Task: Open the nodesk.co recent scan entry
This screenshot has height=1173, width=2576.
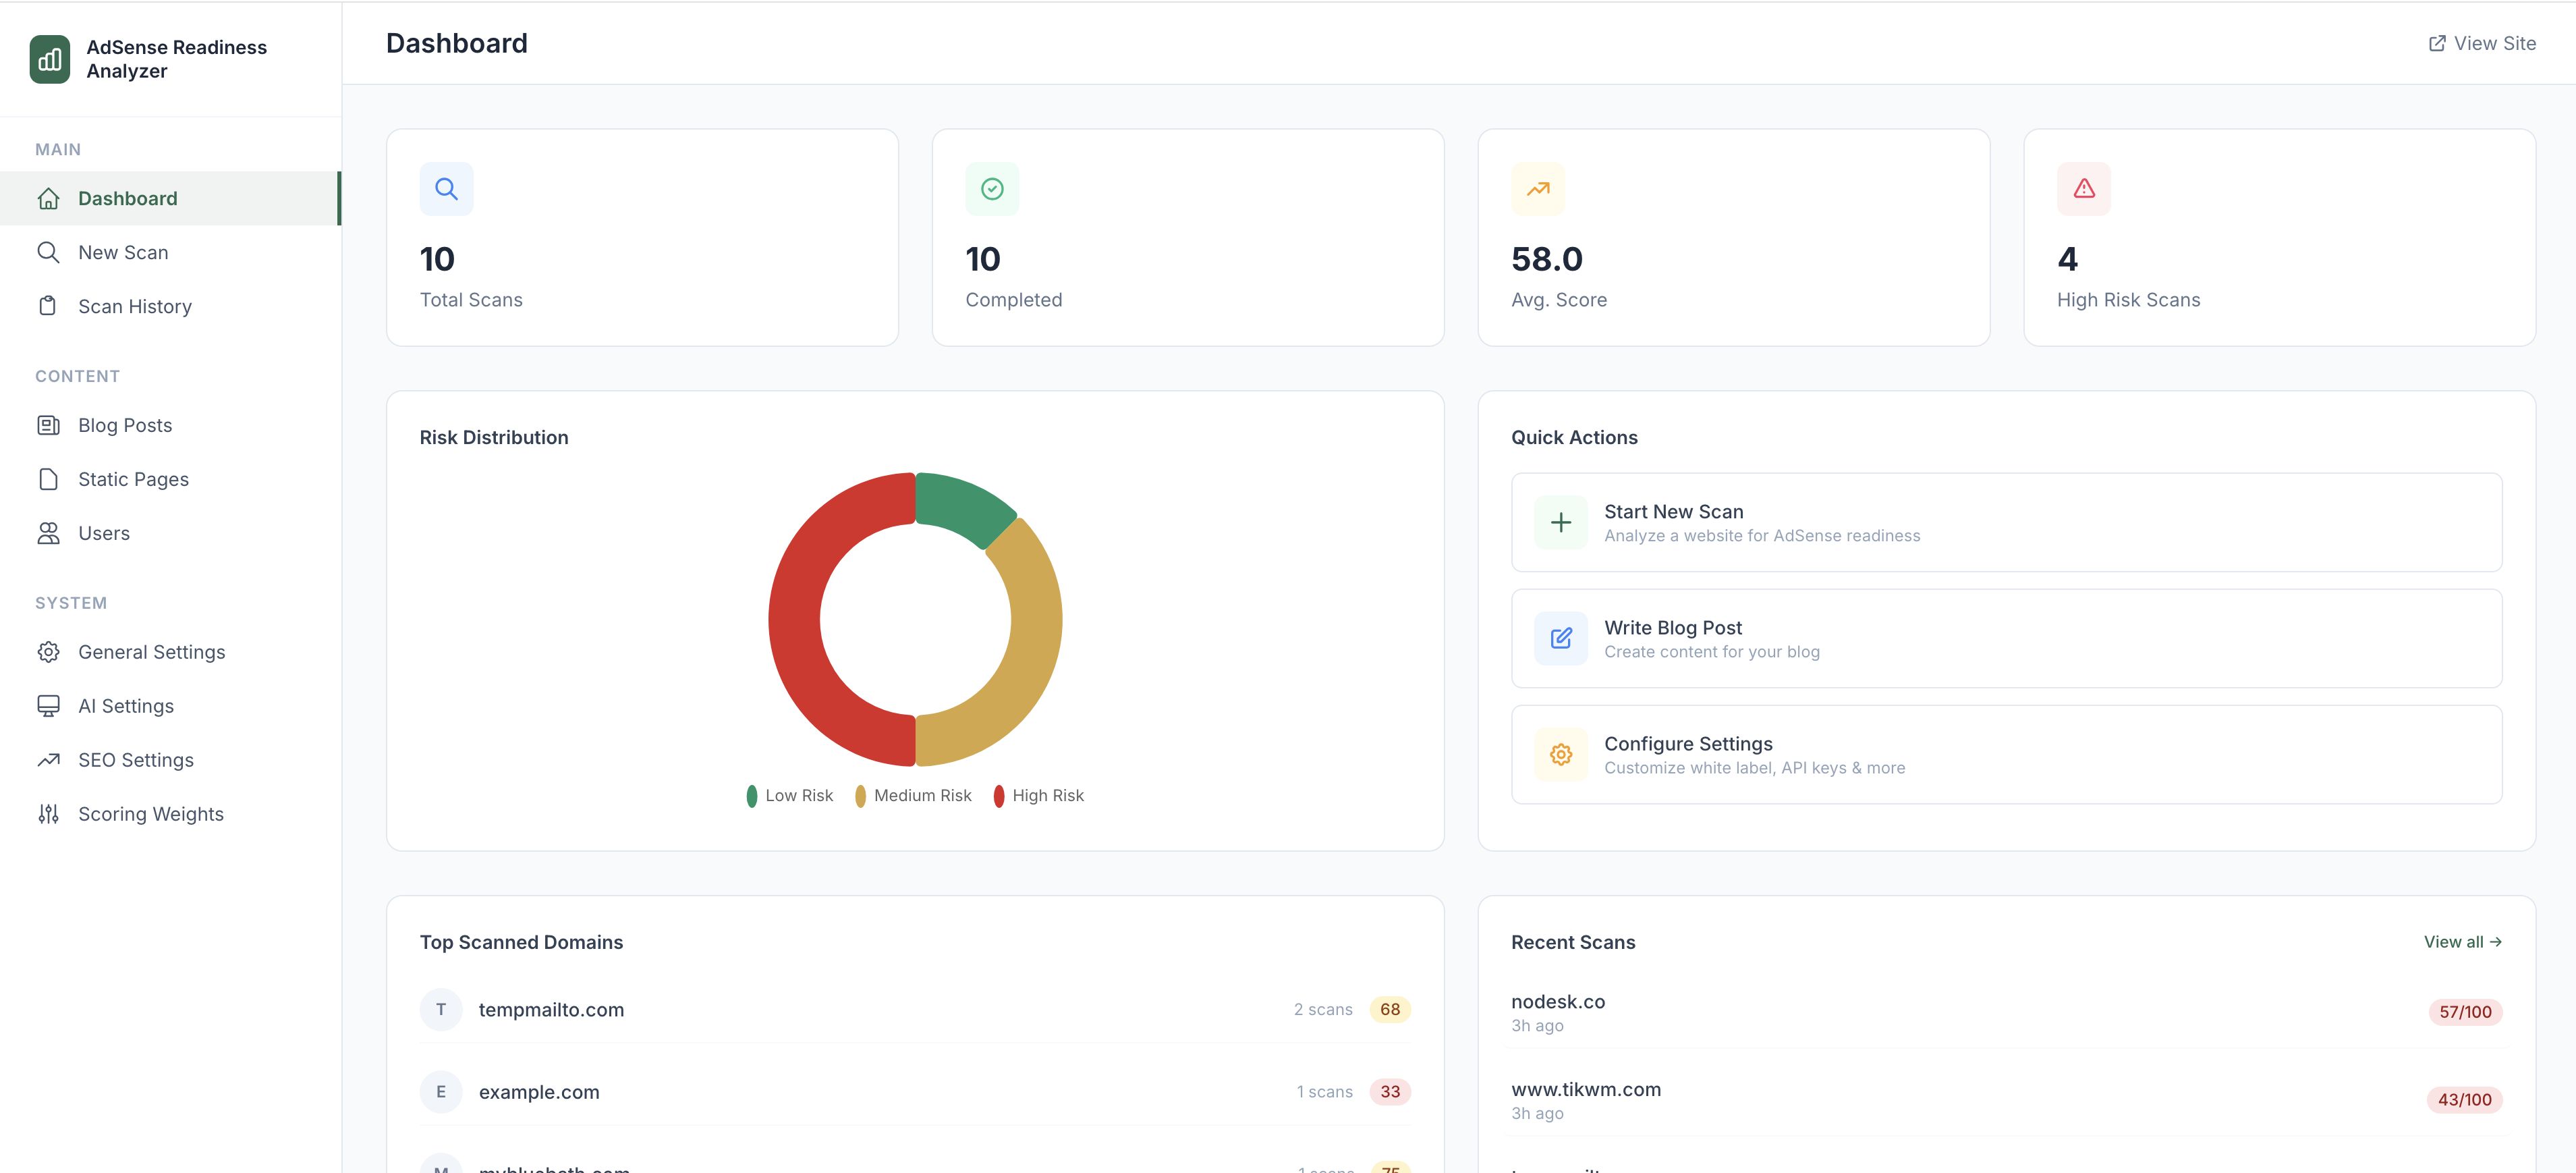Action: 1557,1002
